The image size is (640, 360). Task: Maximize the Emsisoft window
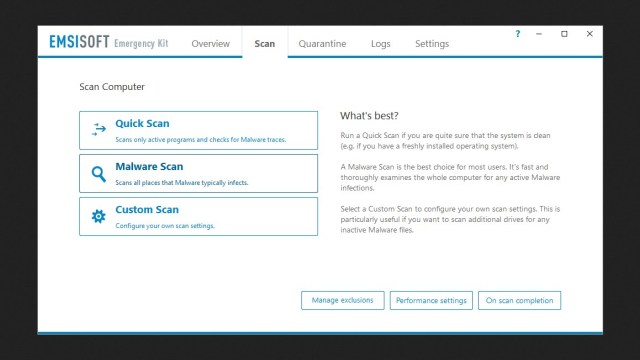(564, 34)
